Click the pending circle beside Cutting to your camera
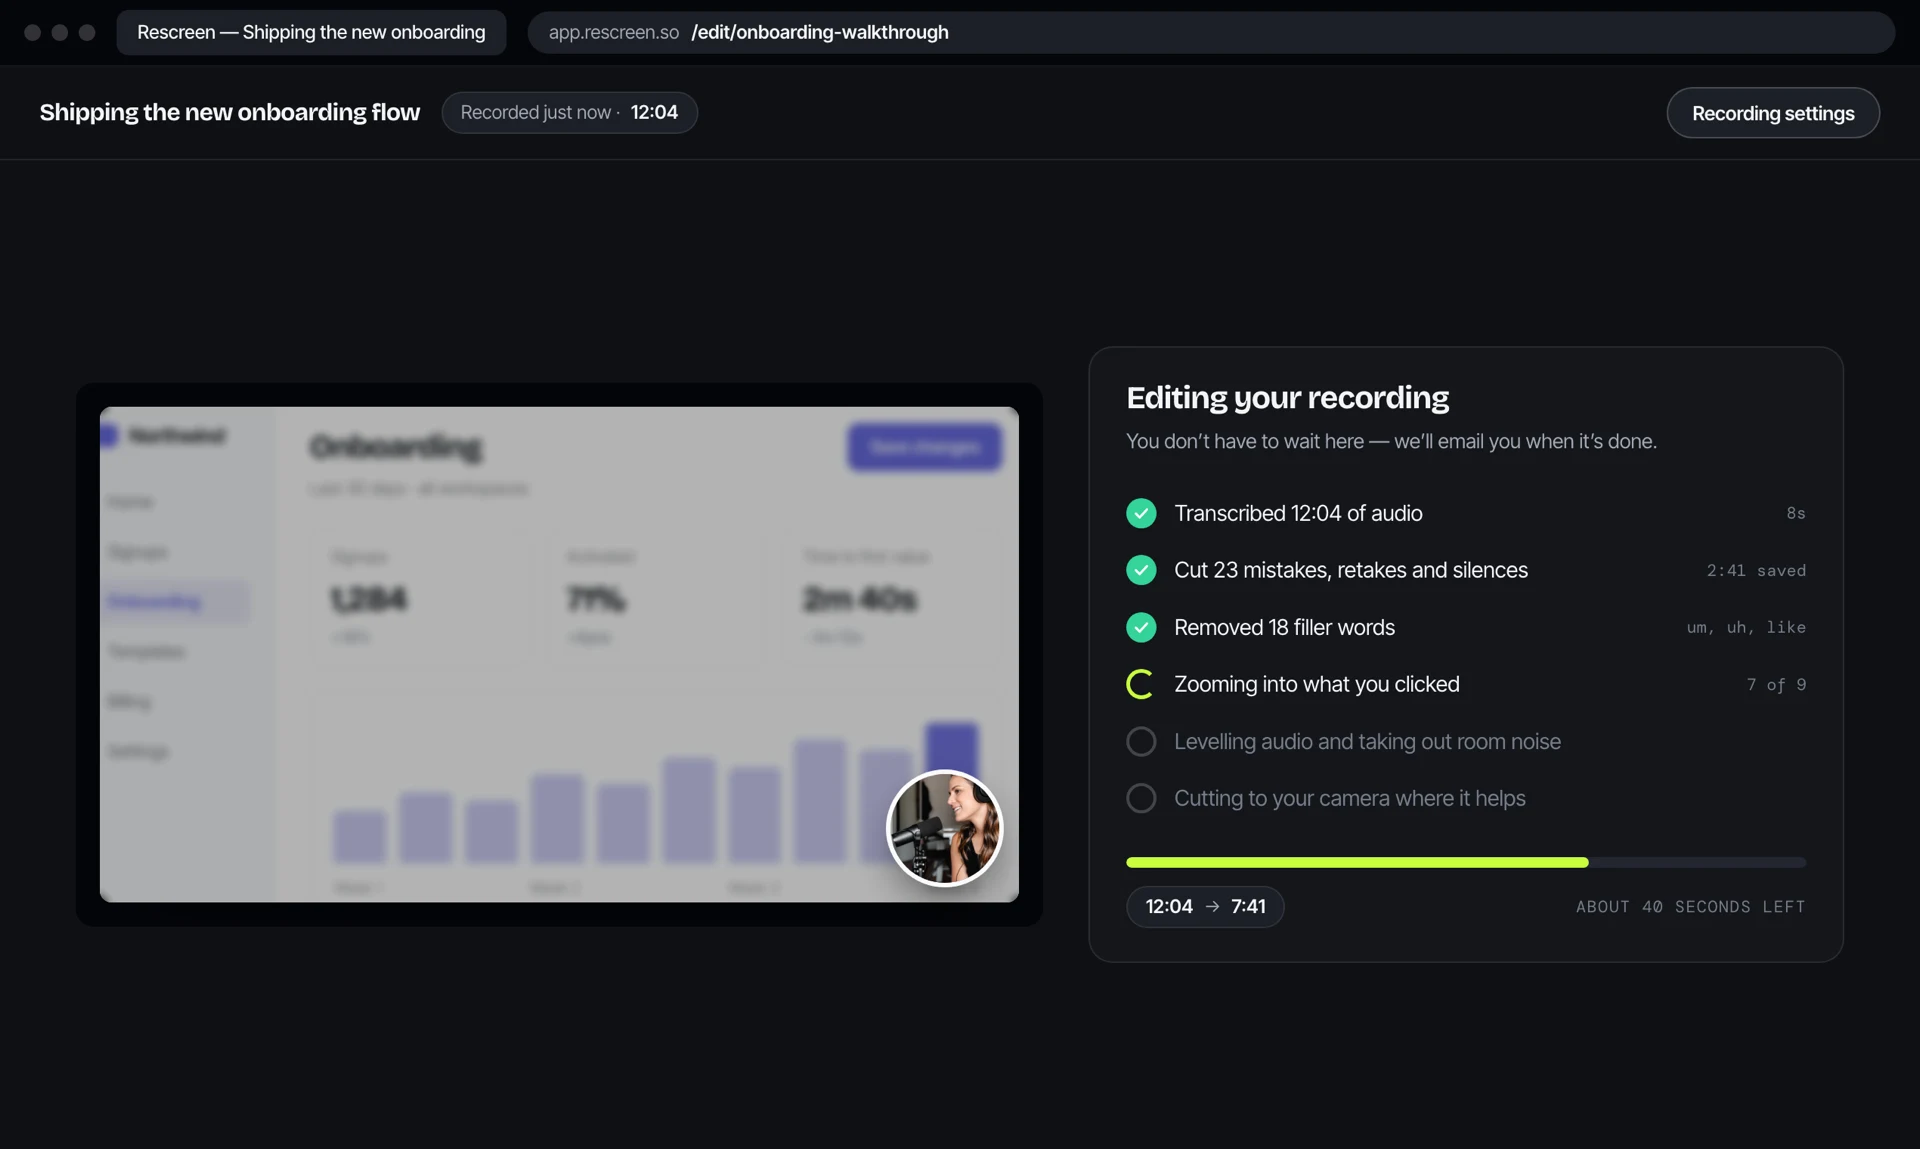1920x1149 pixels. click(1141, 798)
